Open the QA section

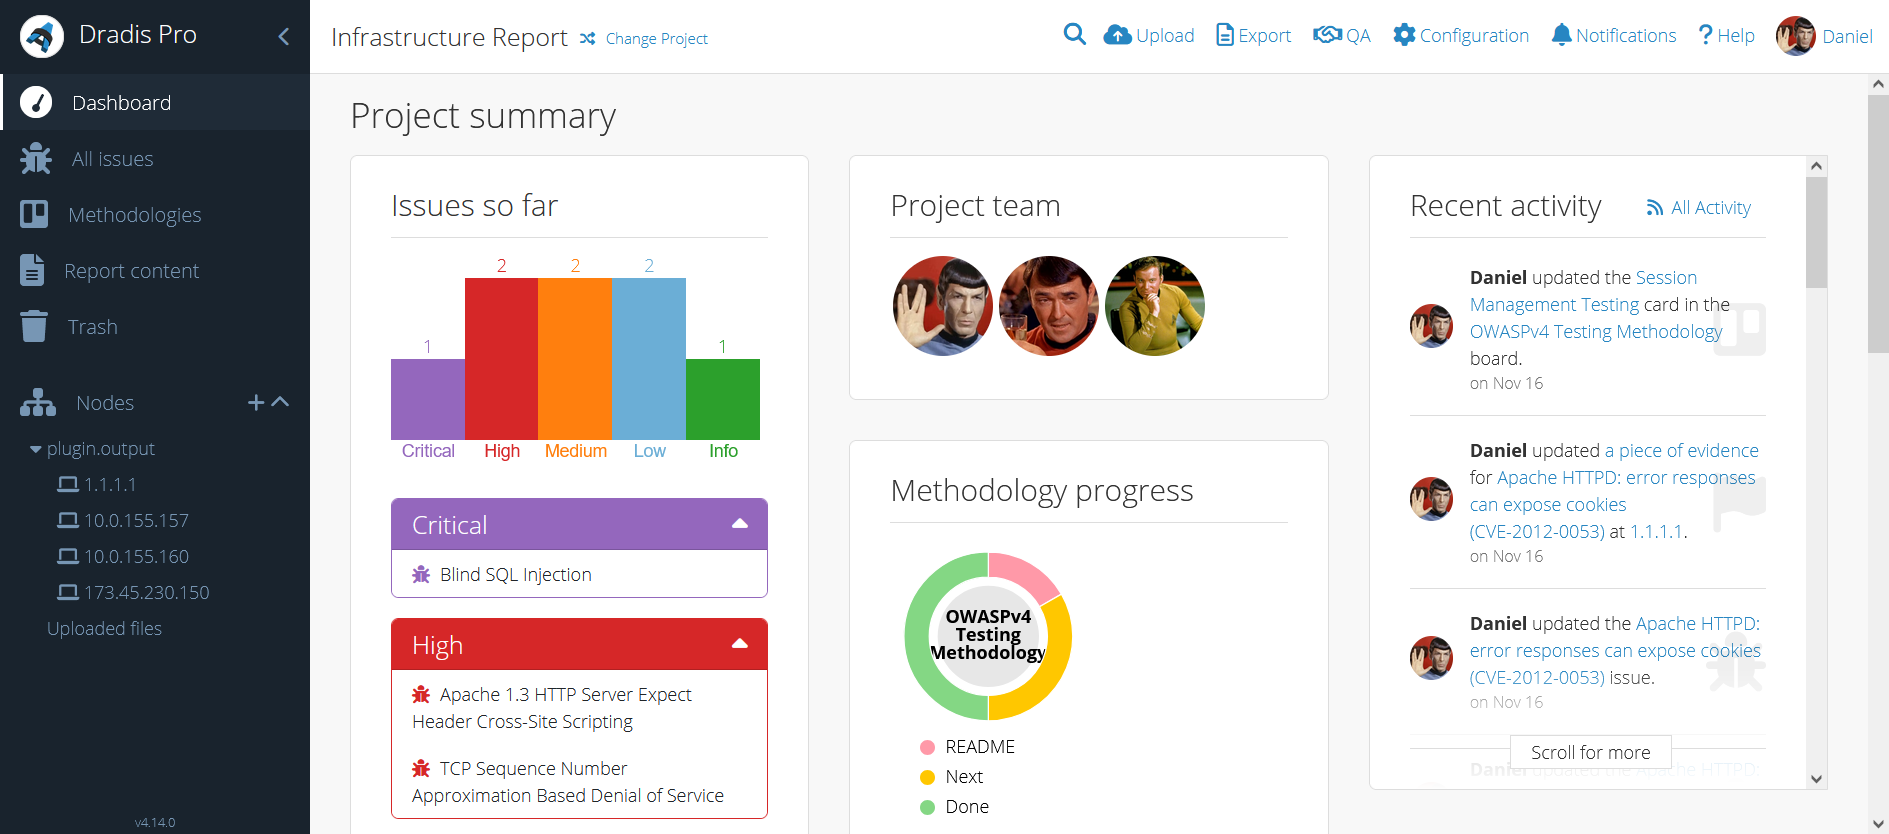click(x=1342, y=35)
